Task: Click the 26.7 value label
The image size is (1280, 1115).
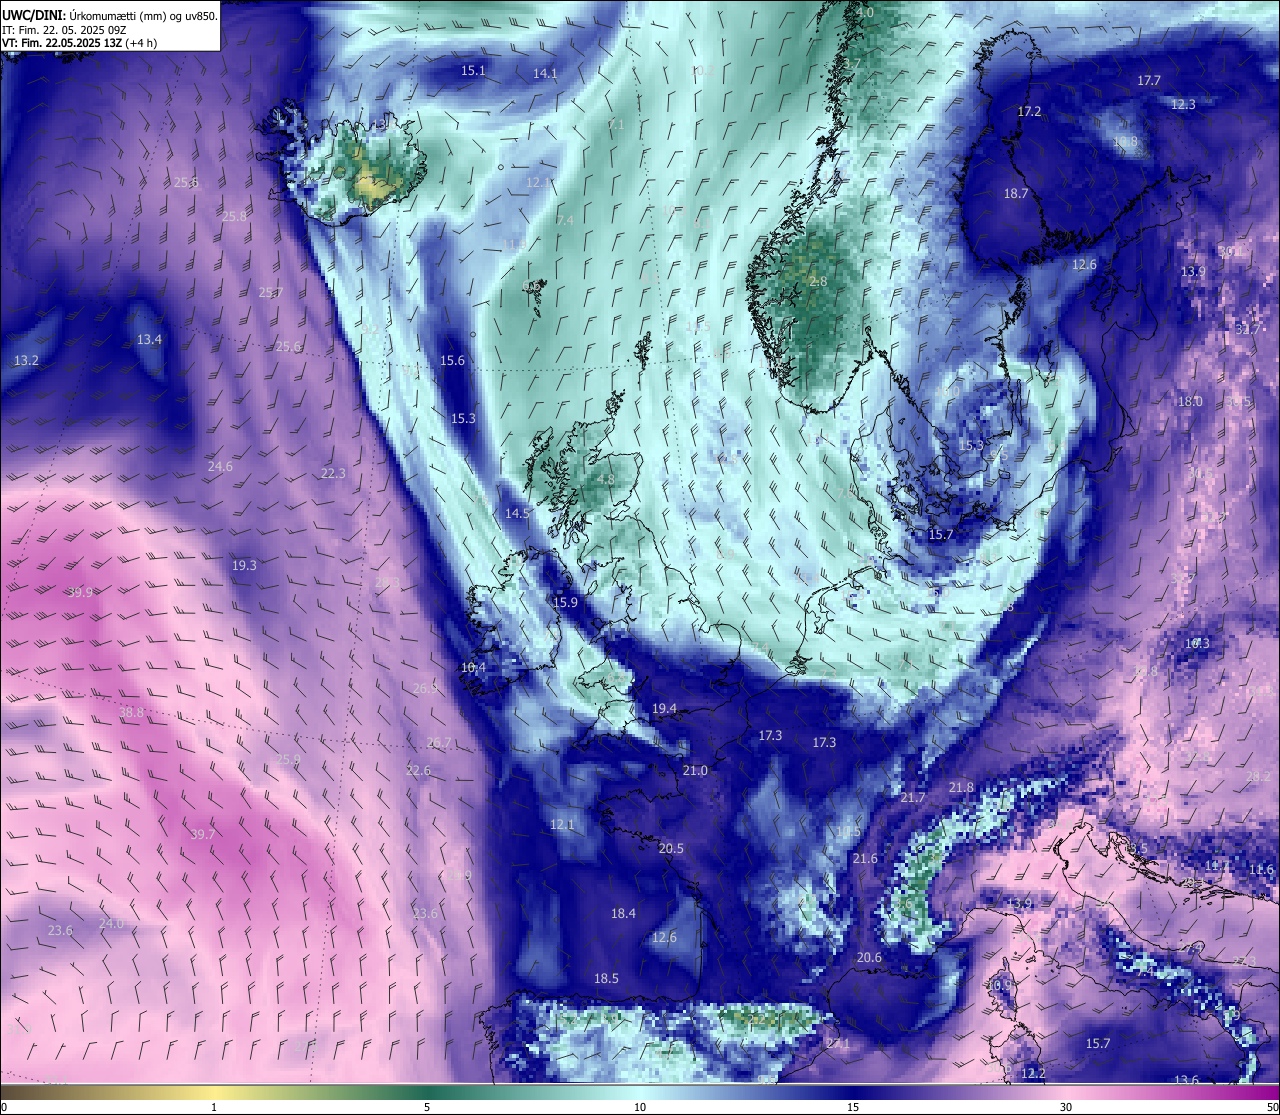Action: [x=439, y=744]
